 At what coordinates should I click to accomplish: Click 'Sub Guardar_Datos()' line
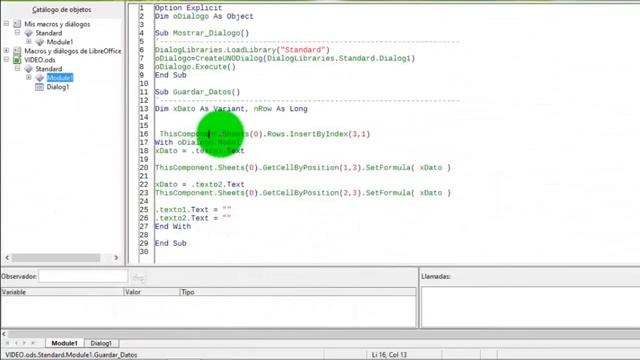point(198,92)
